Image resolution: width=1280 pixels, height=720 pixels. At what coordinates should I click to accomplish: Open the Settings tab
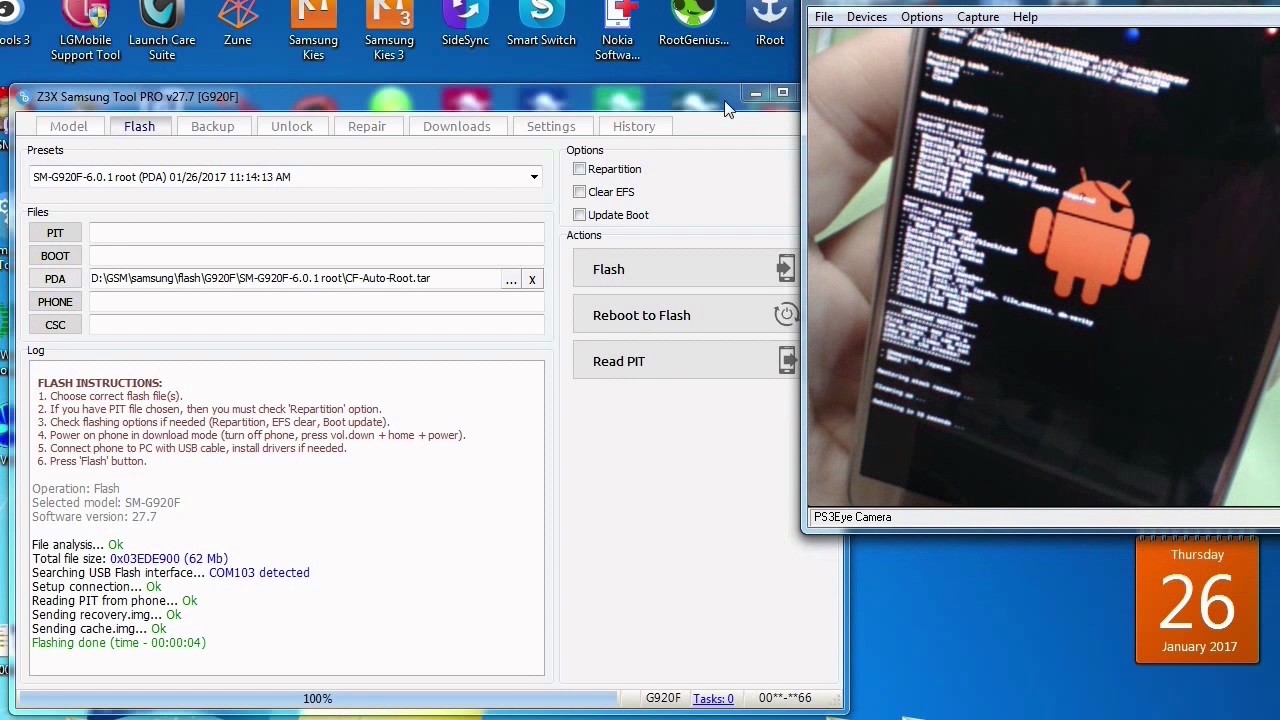point(551,126)
